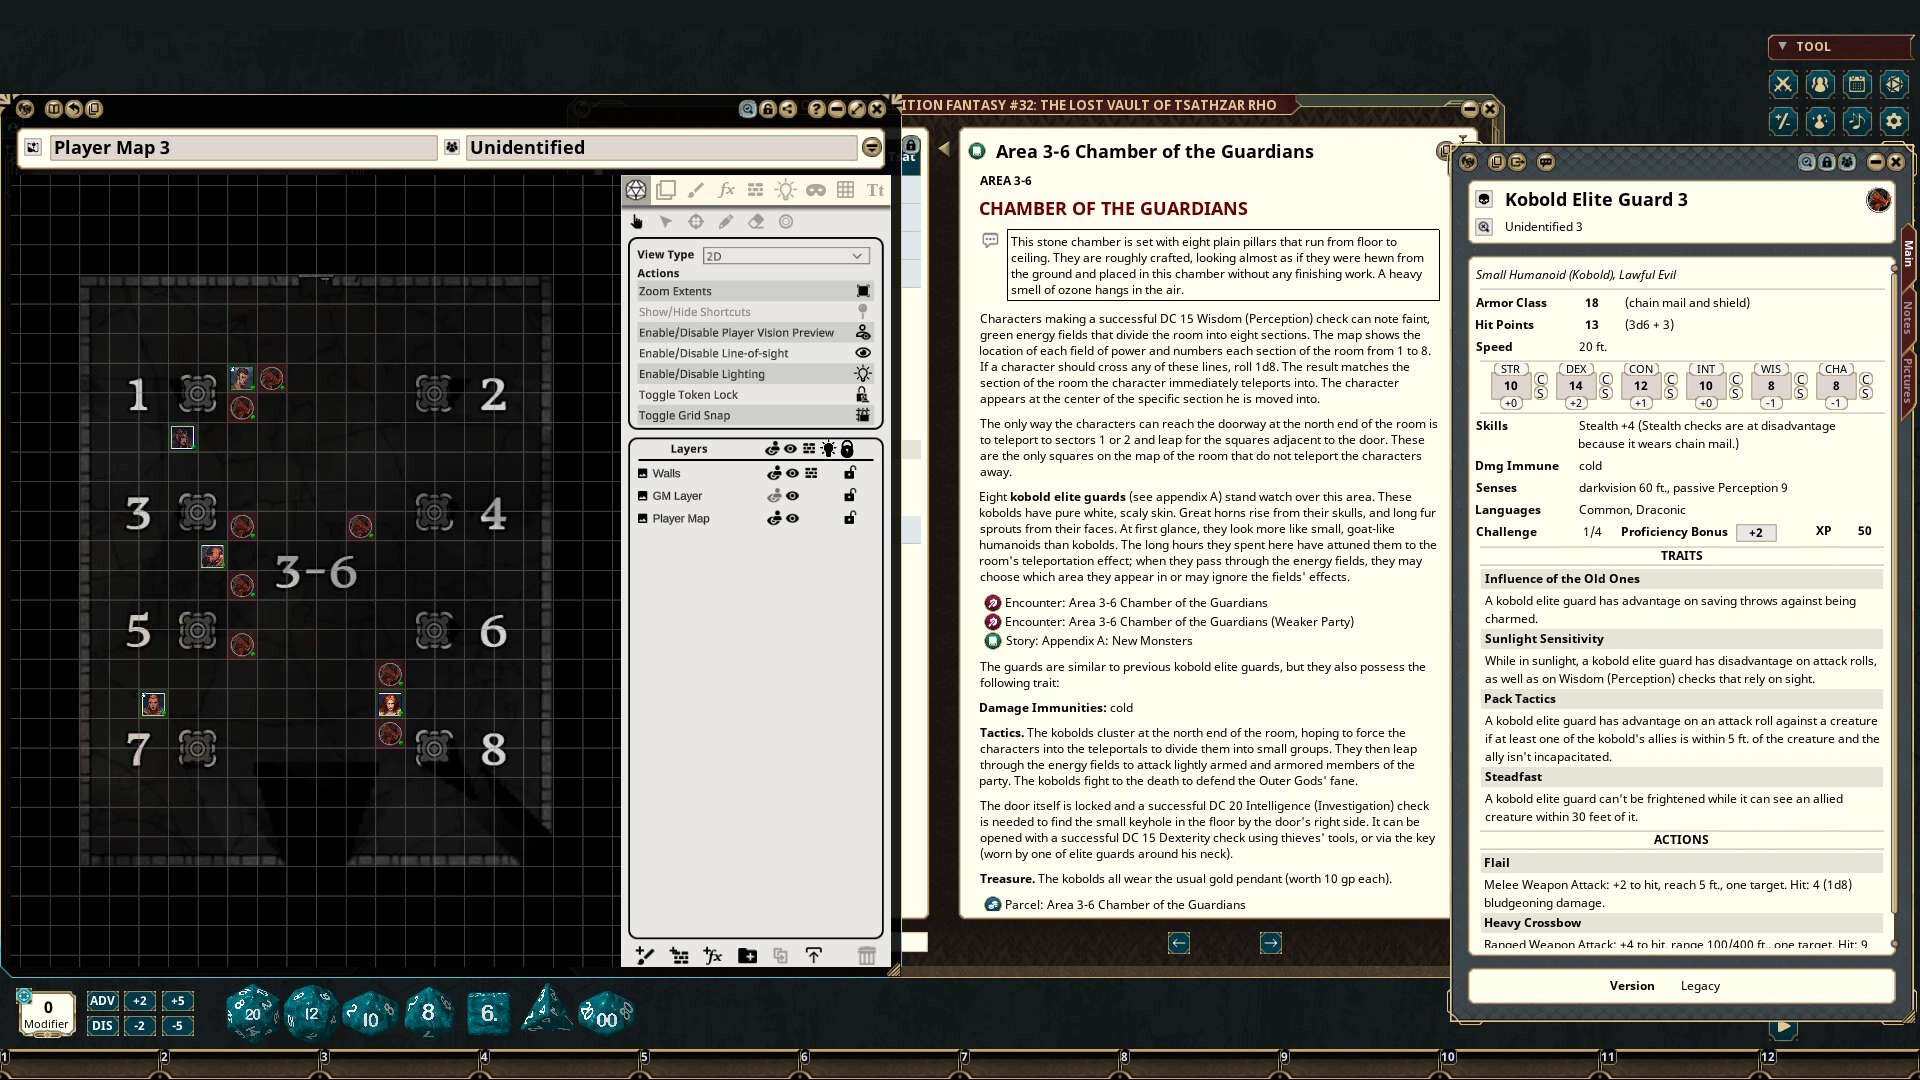Go to next story page arrow
Screen dimensions: 1920x1080
click(1271, 943)
